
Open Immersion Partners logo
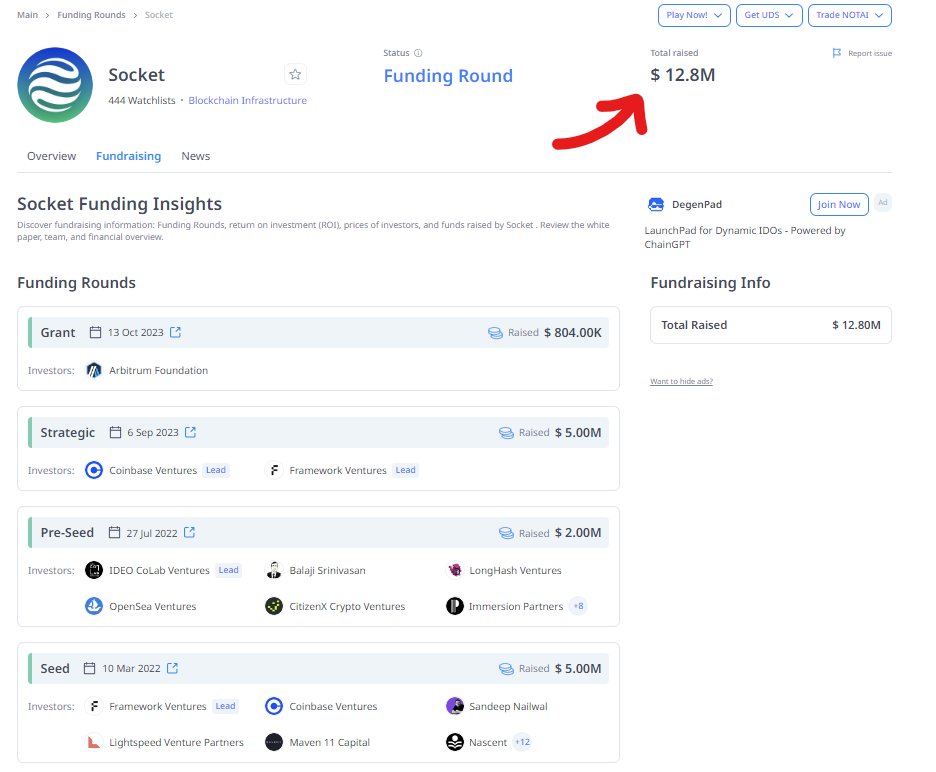tap(455, 606)
